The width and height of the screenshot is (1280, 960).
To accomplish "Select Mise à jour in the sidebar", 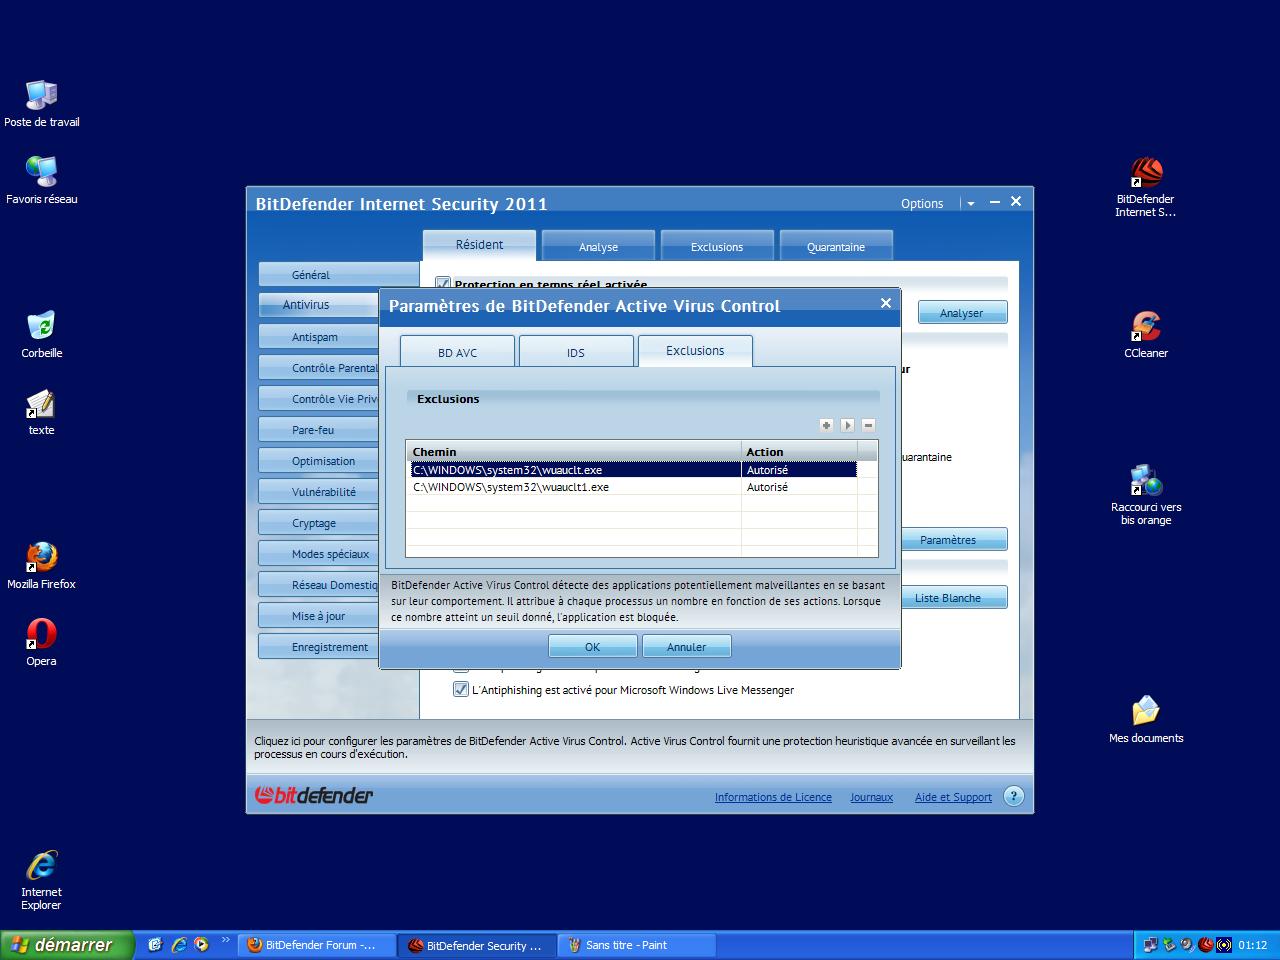I will click(318, 616).
